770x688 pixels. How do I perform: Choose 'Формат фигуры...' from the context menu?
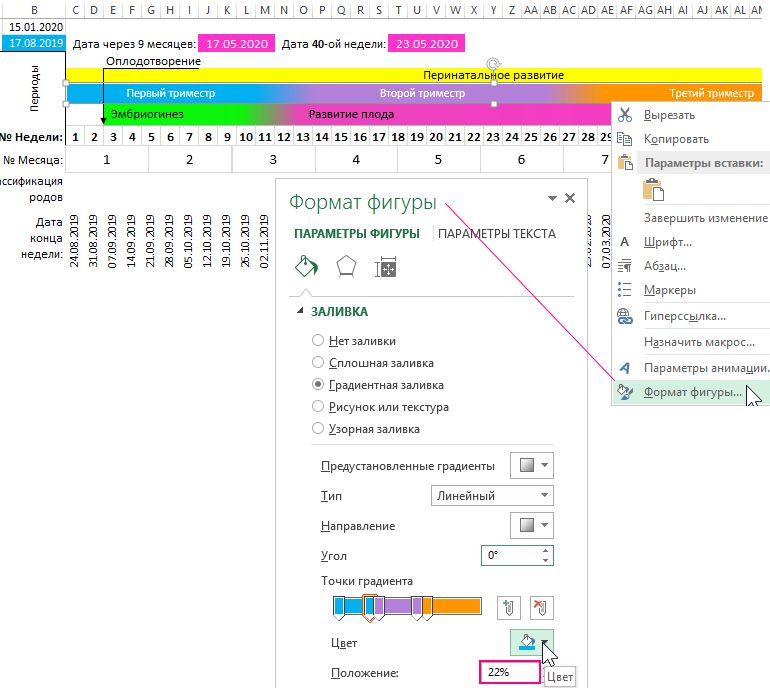(692, 392)
